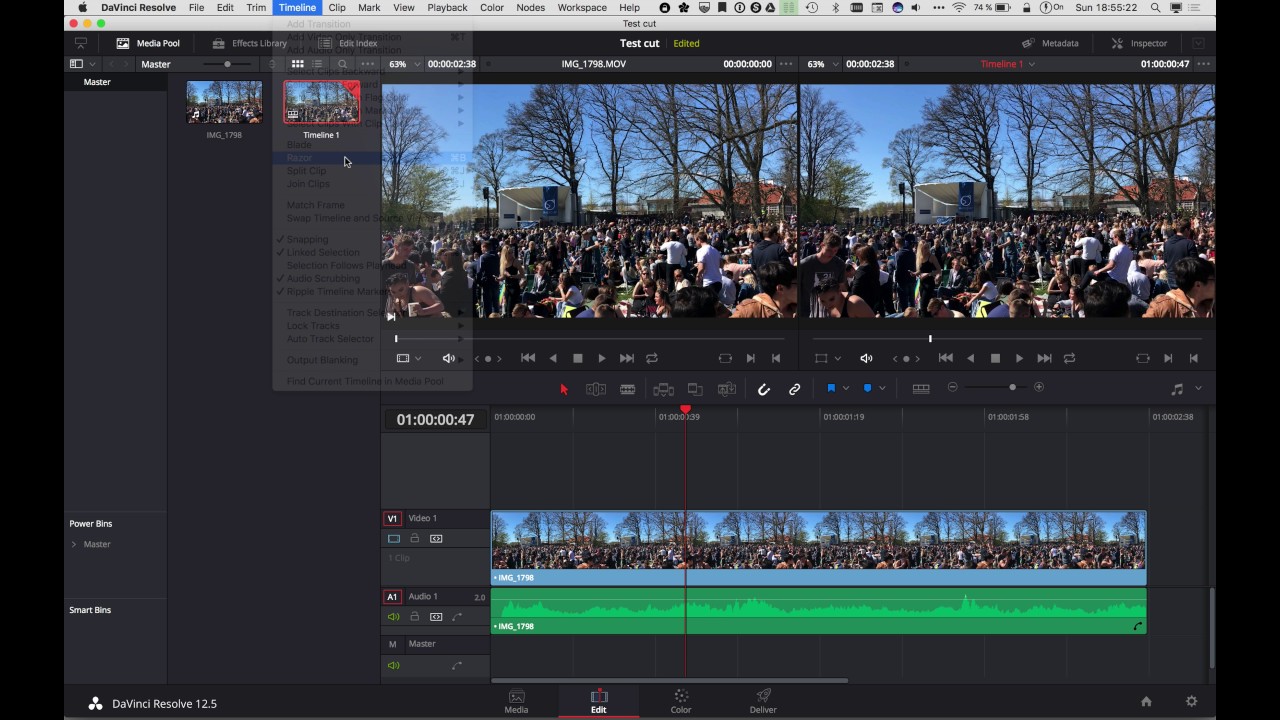The height and width of the screenshot is (720, 1280).
Task: Toggle the Linked Selection chain icon
Action: [x=795, y=389]
